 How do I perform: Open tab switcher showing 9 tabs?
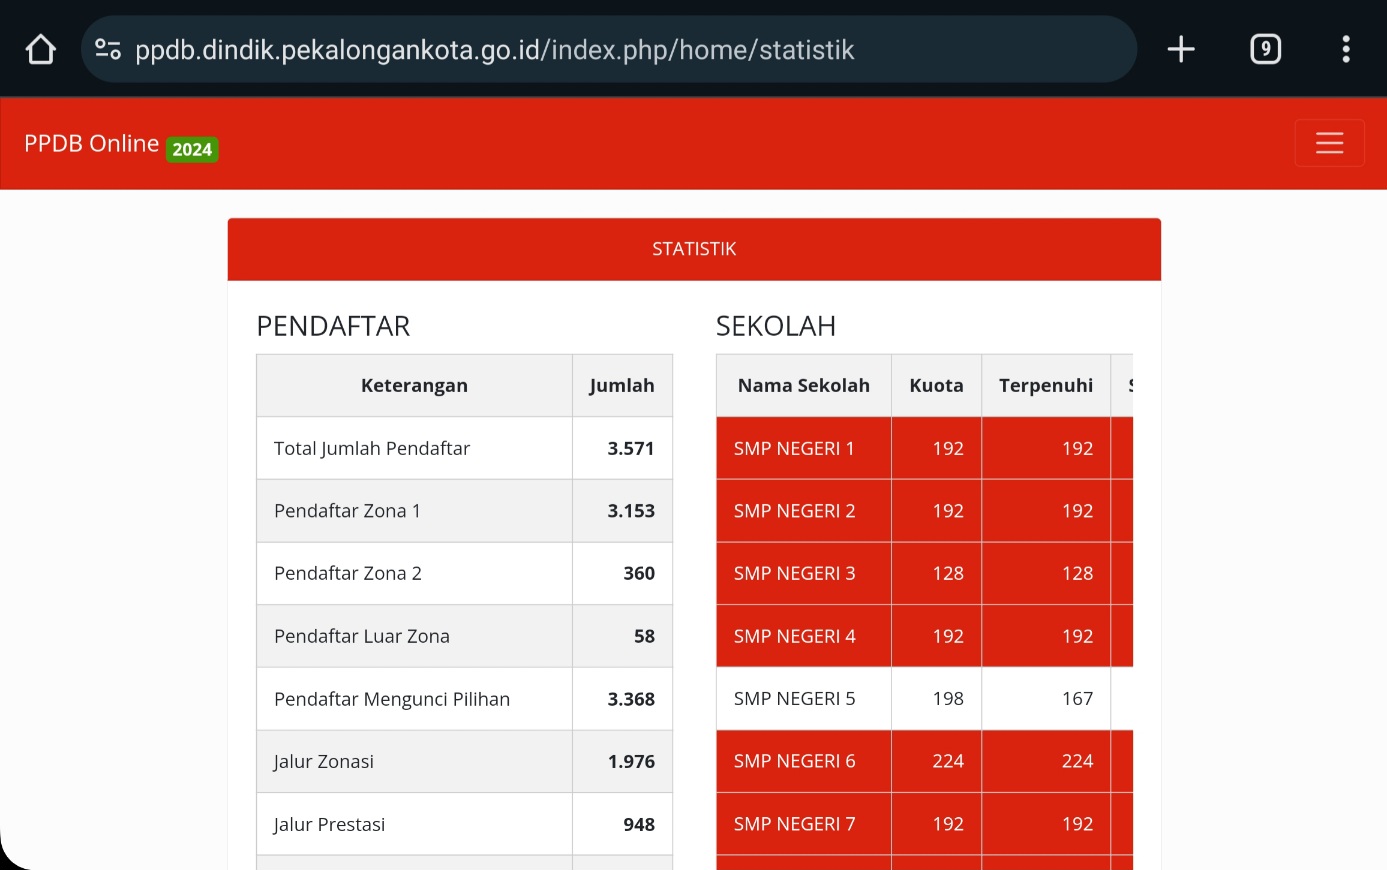click(1266, 49)
